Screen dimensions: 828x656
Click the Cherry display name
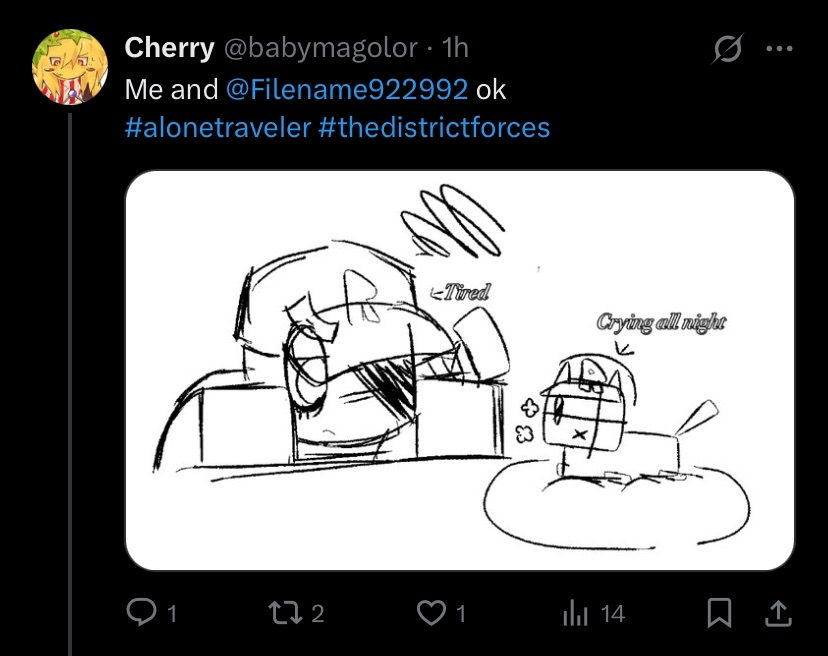point(170,48)
